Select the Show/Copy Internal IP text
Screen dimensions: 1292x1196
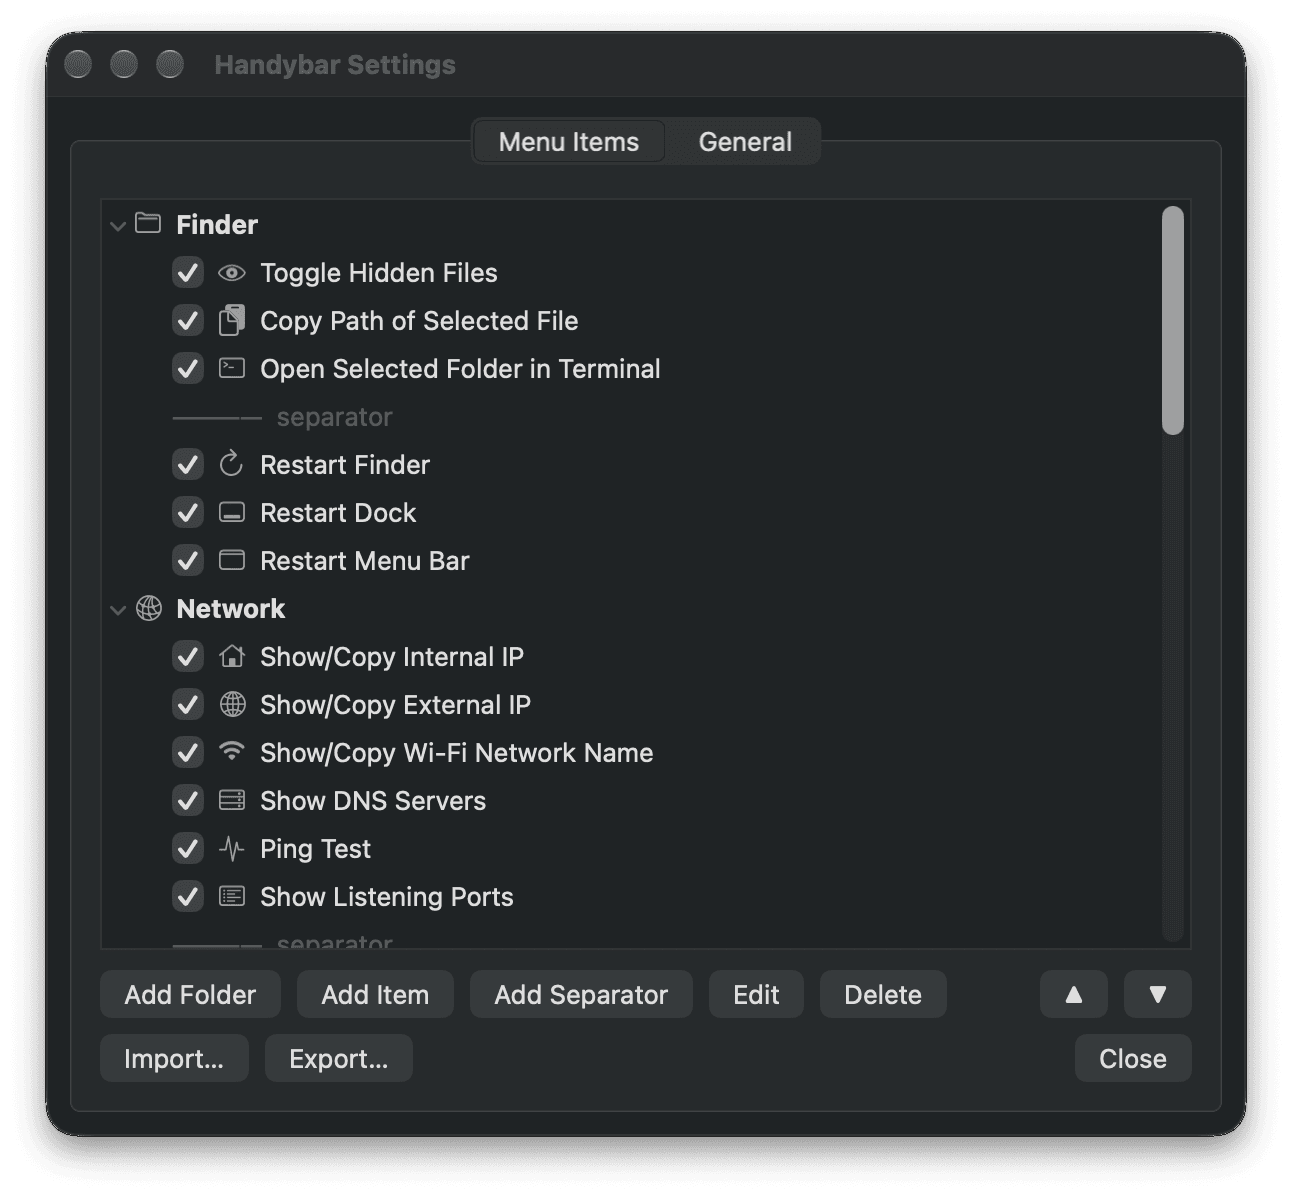392,656
